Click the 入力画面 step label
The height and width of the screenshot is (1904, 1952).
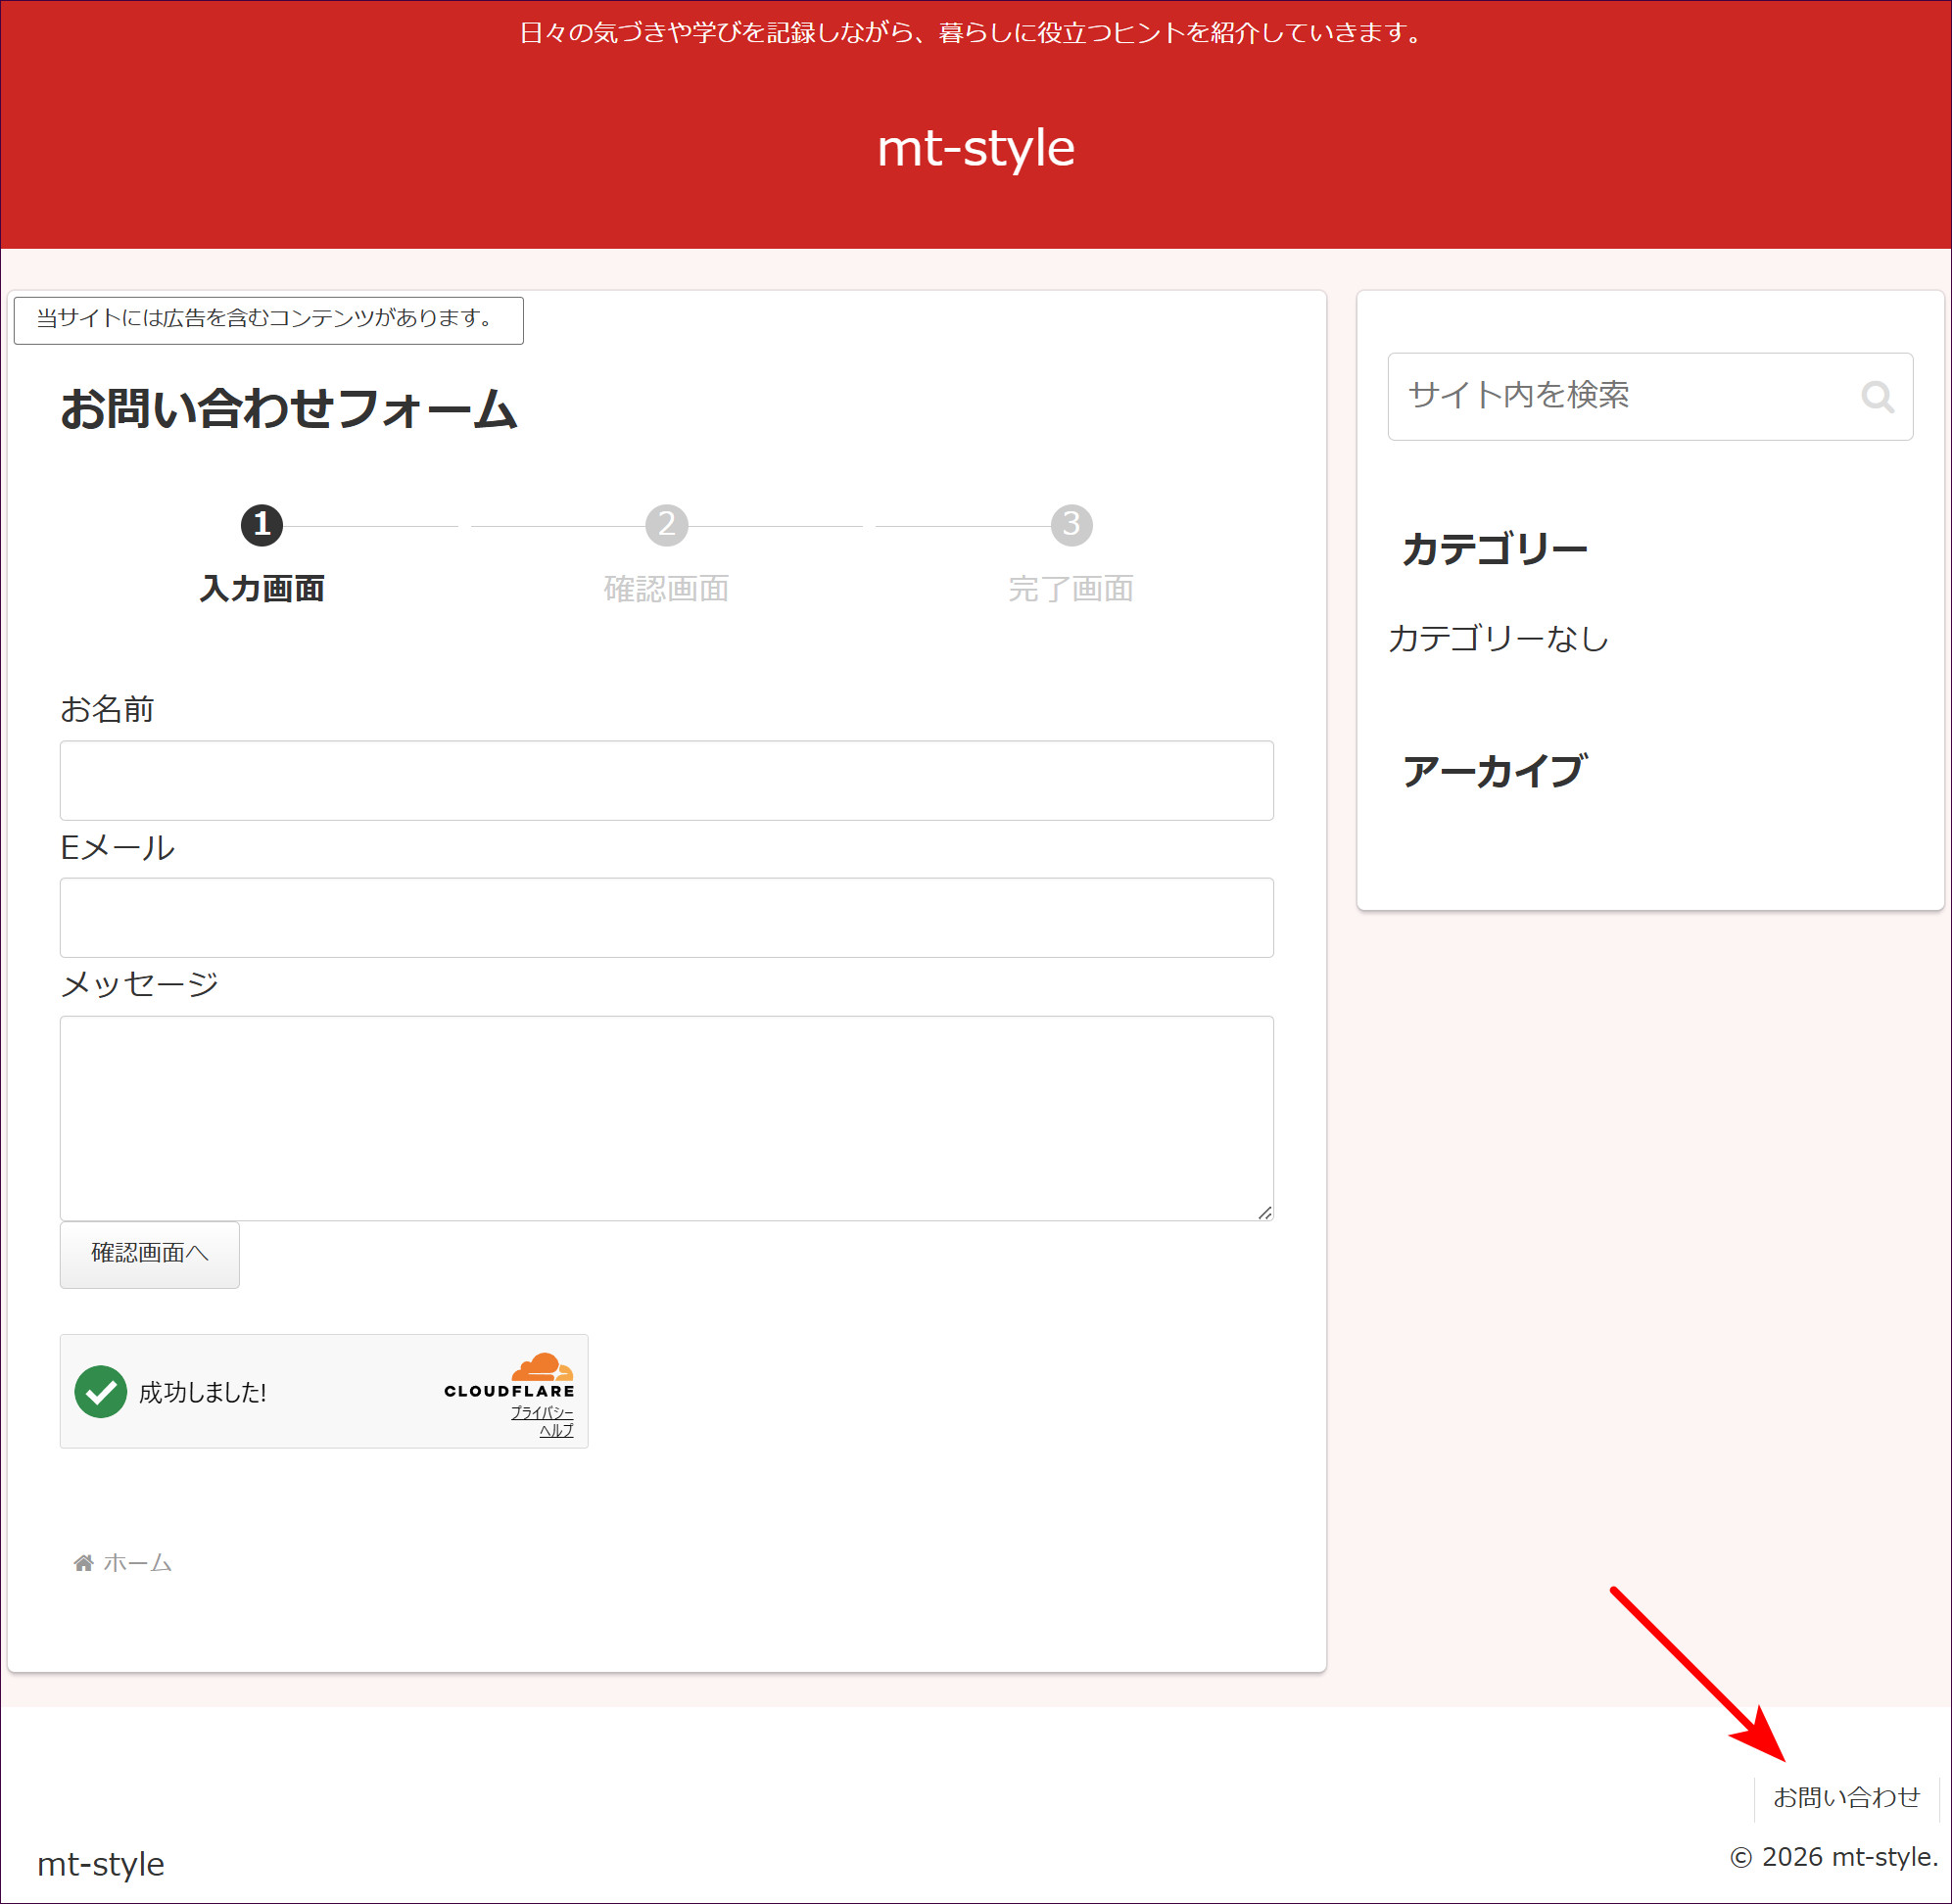pos(262,588)
